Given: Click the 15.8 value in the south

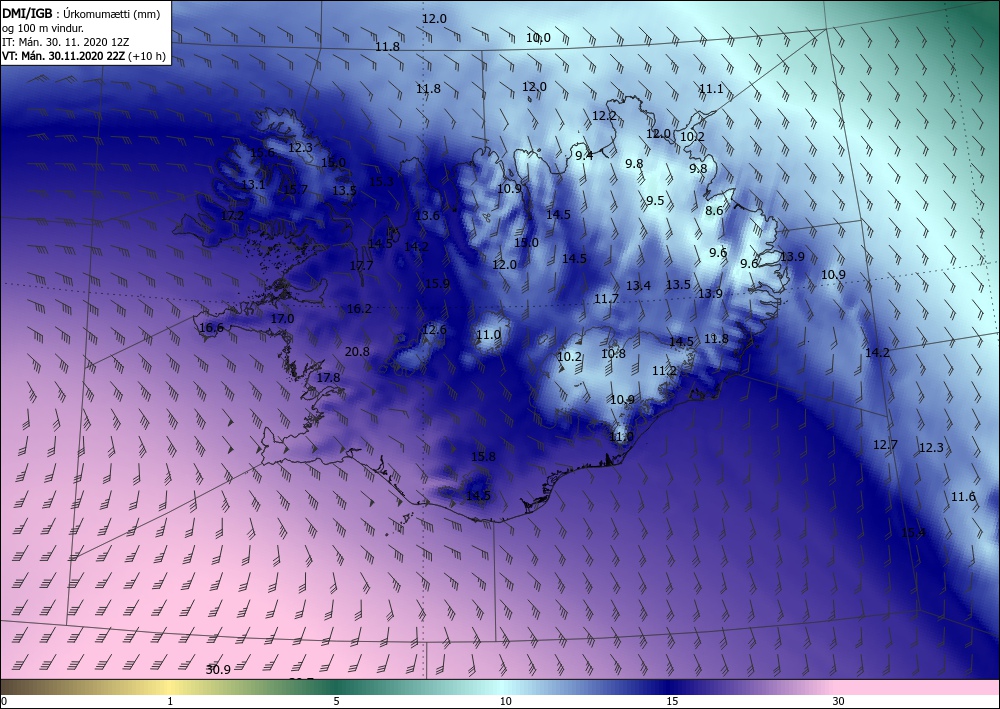Looking at the screenshot, I should pos(483,457).
